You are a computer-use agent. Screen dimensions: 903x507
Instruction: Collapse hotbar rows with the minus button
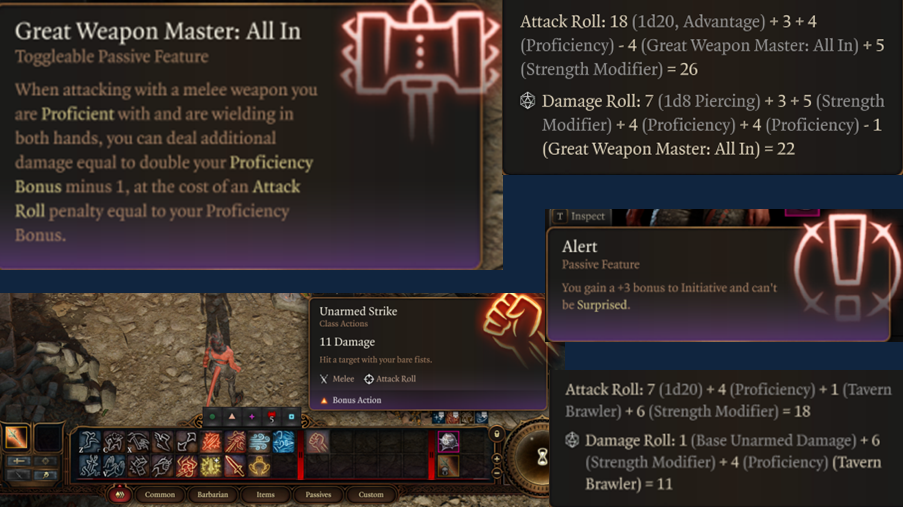point(496,472)
